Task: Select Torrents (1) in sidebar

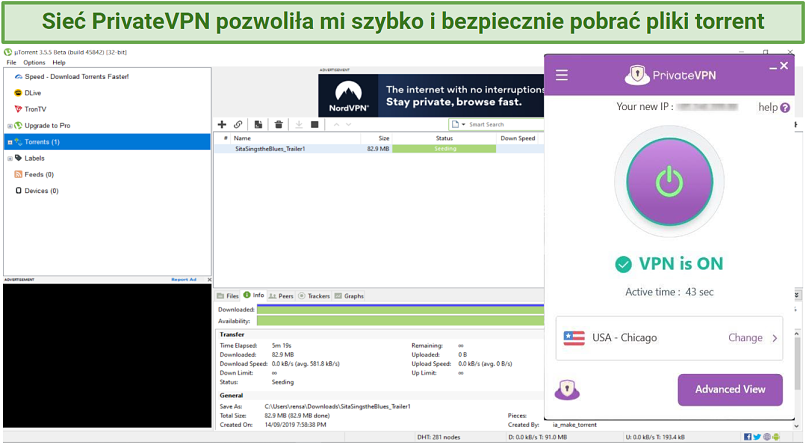Action: click(x=107, y=142)
